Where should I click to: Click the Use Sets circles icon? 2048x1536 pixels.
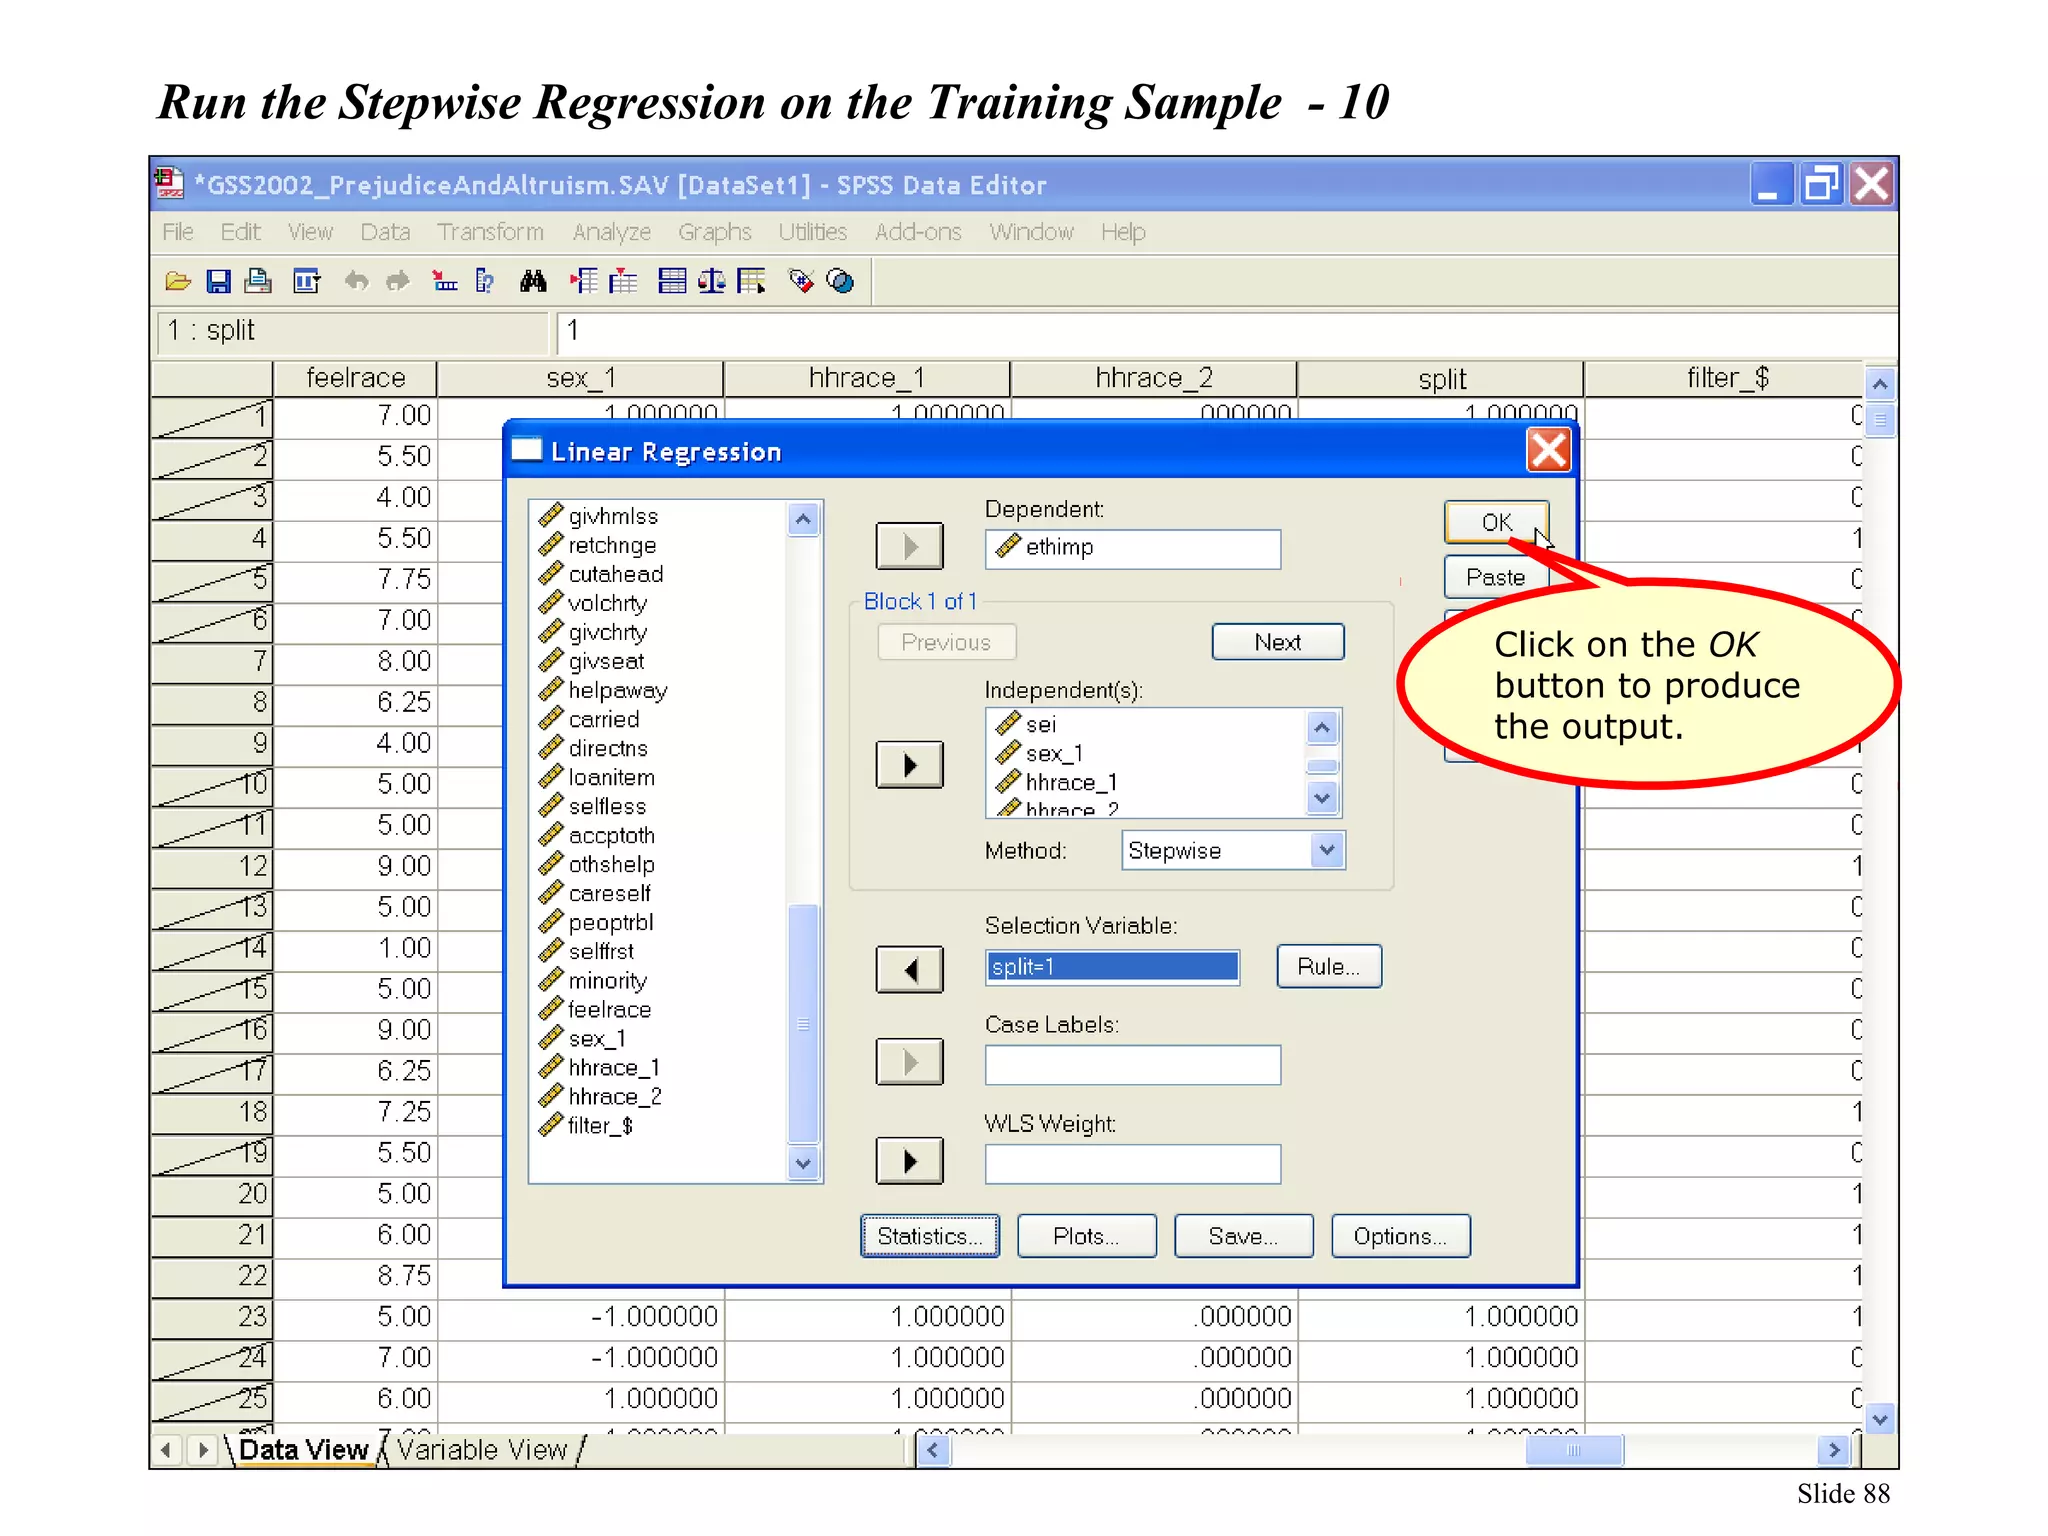841,282
